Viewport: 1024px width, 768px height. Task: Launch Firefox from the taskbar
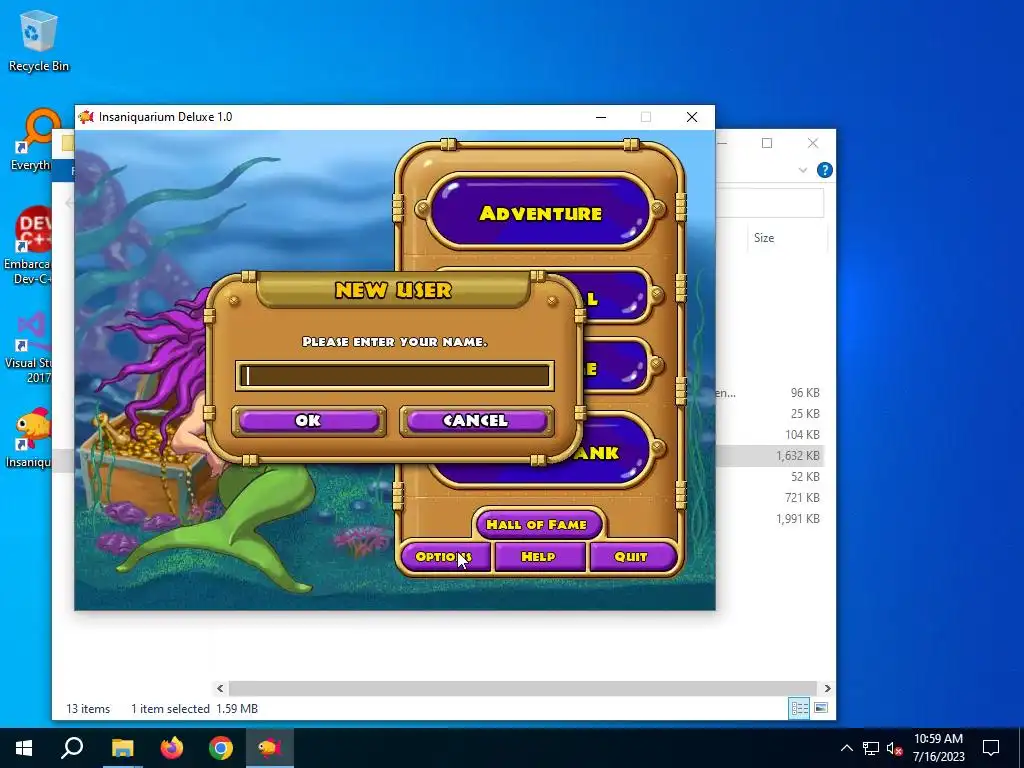tap(172, 748)
